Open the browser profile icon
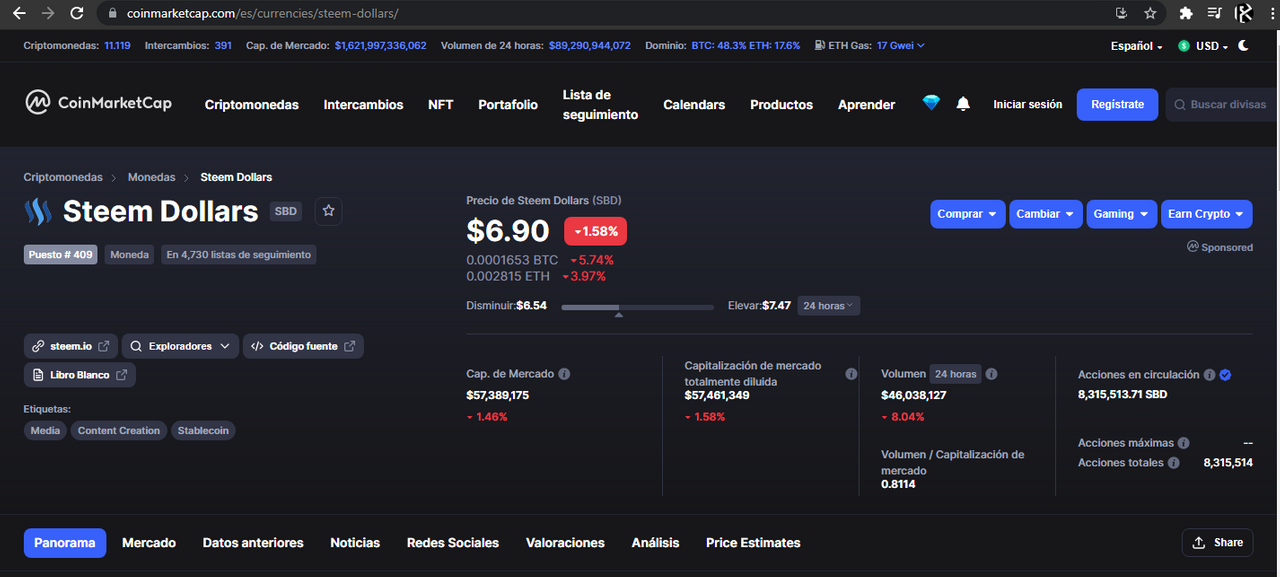Screen dimensions: 1280x577 (1244, 14)
